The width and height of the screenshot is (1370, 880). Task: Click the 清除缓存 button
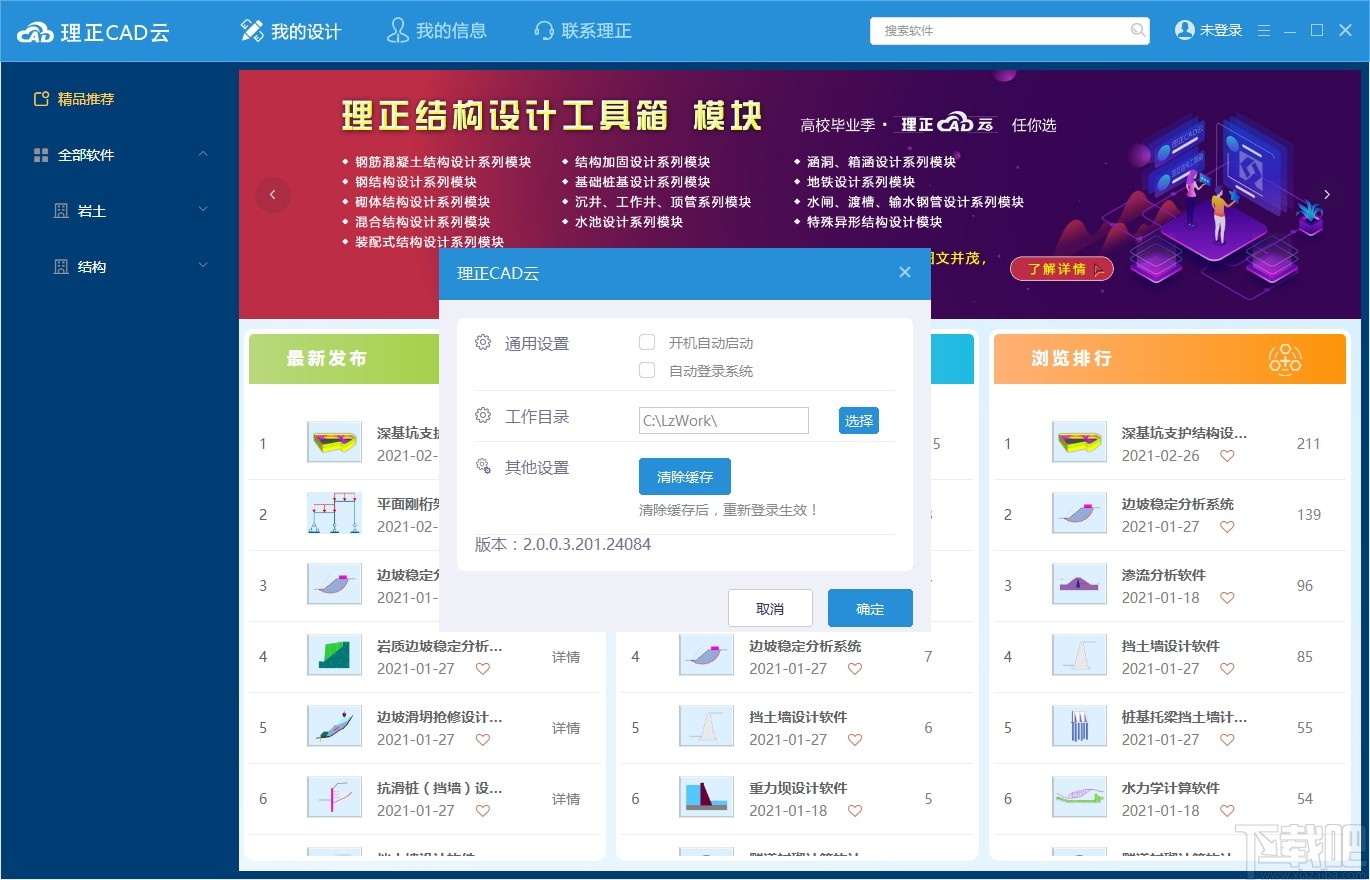[684, 477]
